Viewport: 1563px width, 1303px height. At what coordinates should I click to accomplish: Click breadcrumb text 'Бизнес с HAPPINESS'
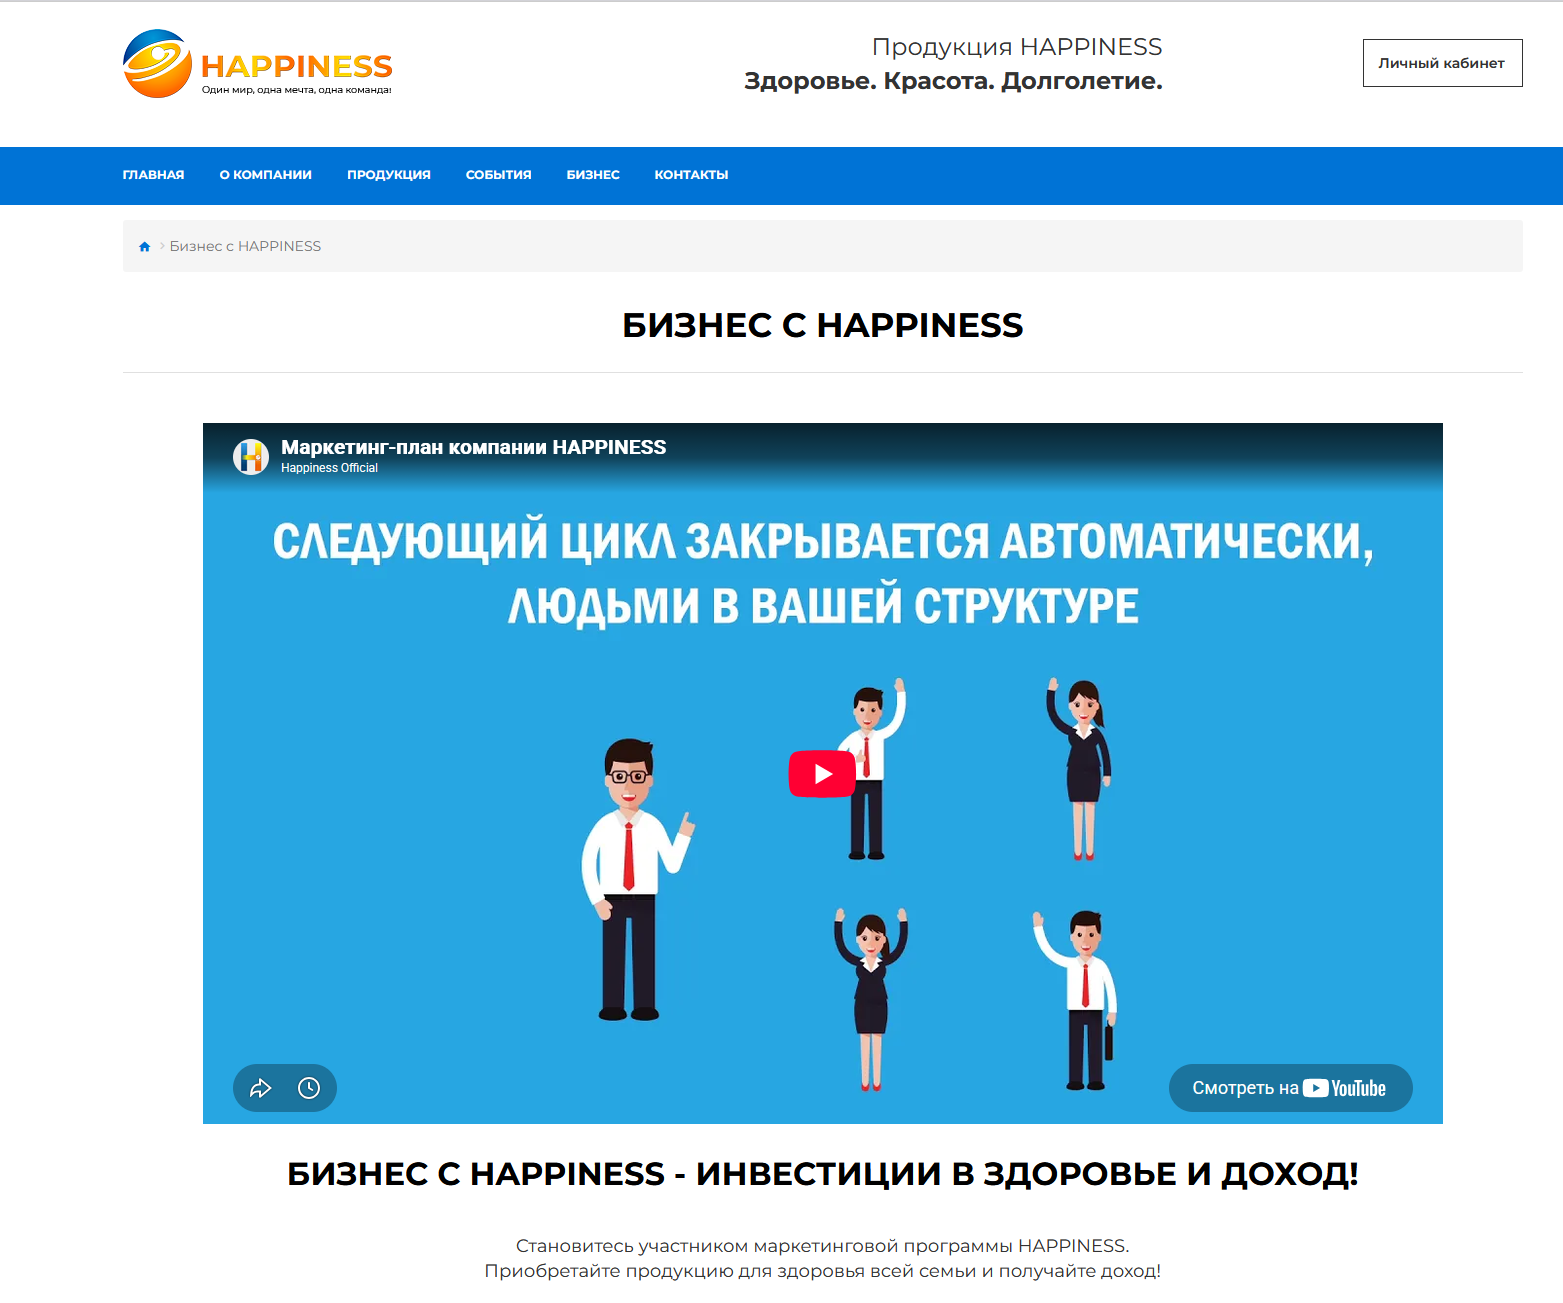245,246
